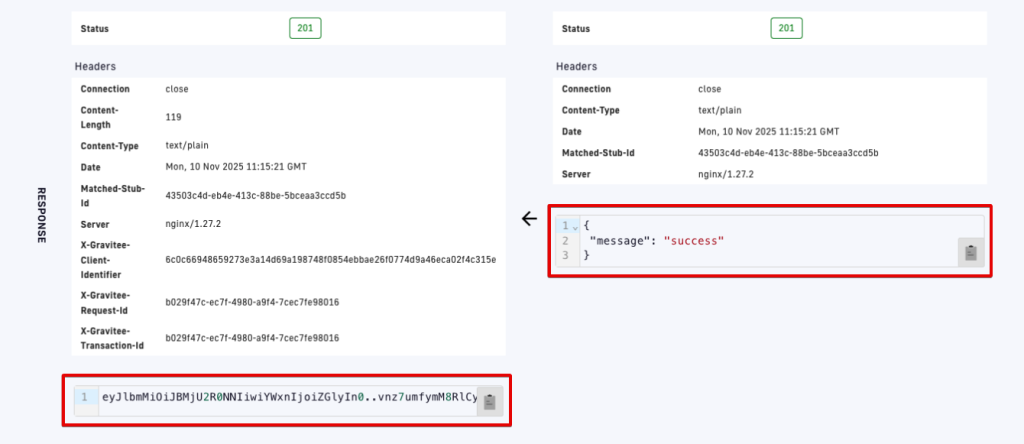Click inside the encrypted token code field
The width and height of the screenshot is (1024, 444).
click(288, 397)
